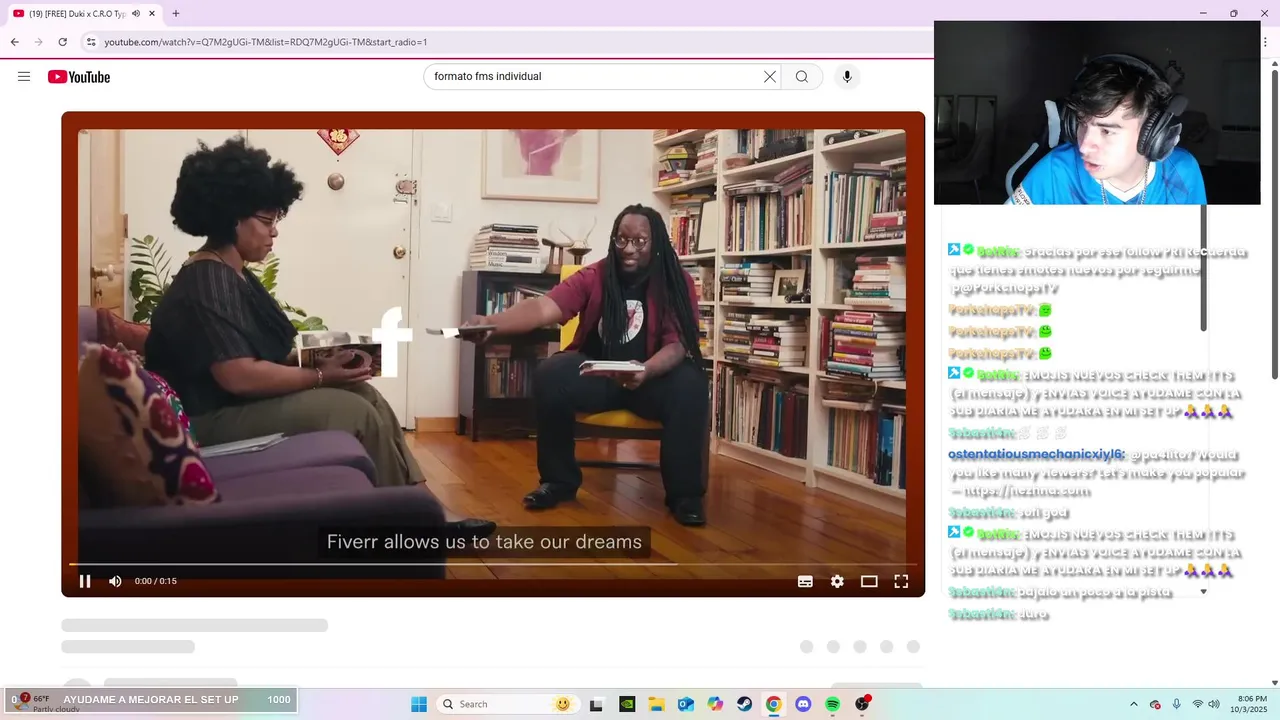
Task: Reload the current page
Action: pos(62,42)
